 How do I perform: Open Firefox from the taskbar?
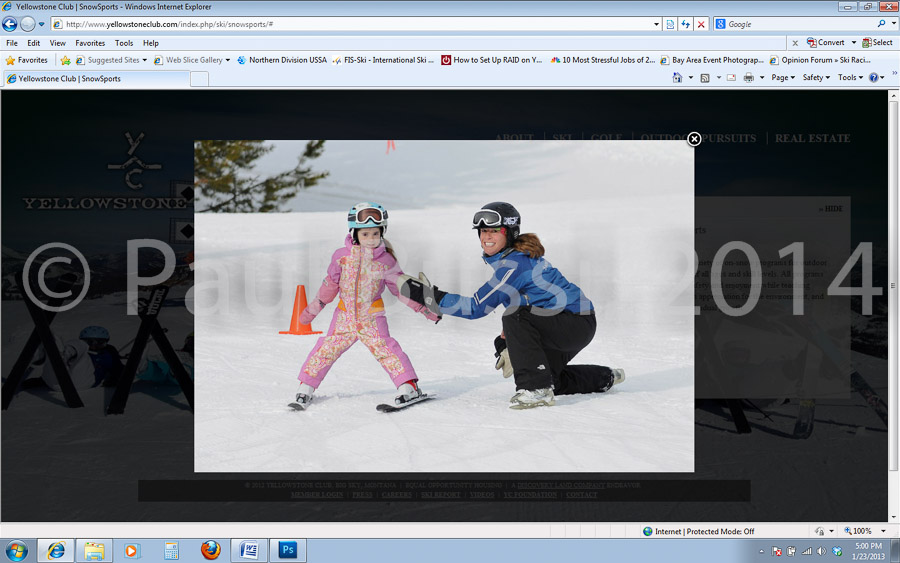(x=210, y=551)
